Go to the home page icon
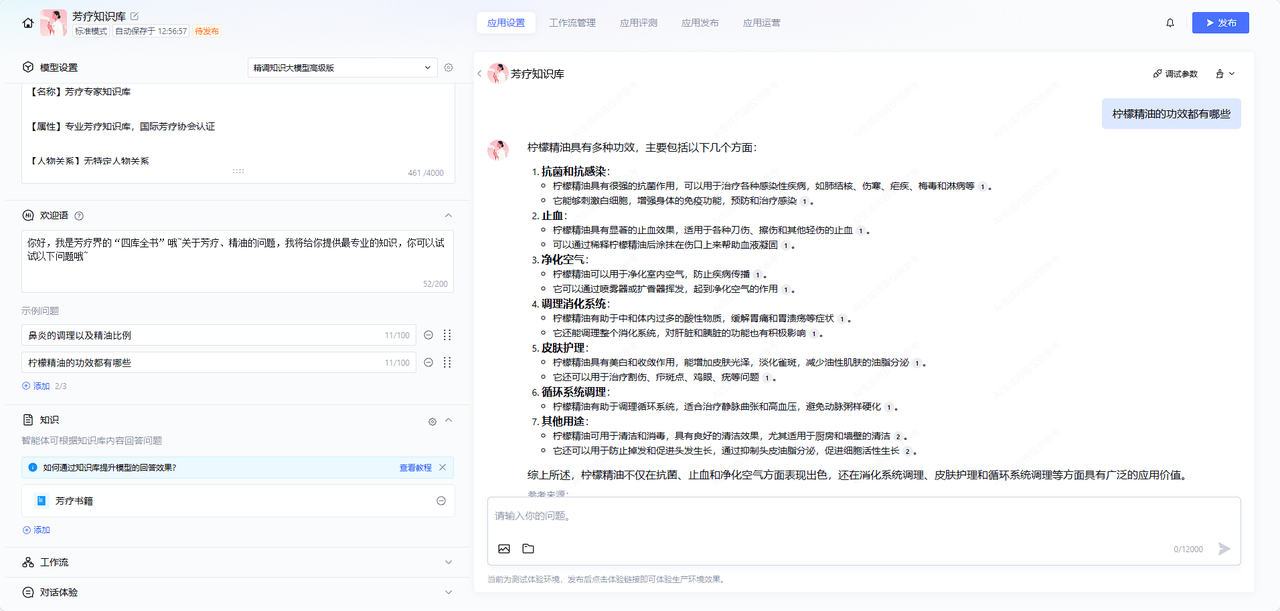 (x=27, y=22)
